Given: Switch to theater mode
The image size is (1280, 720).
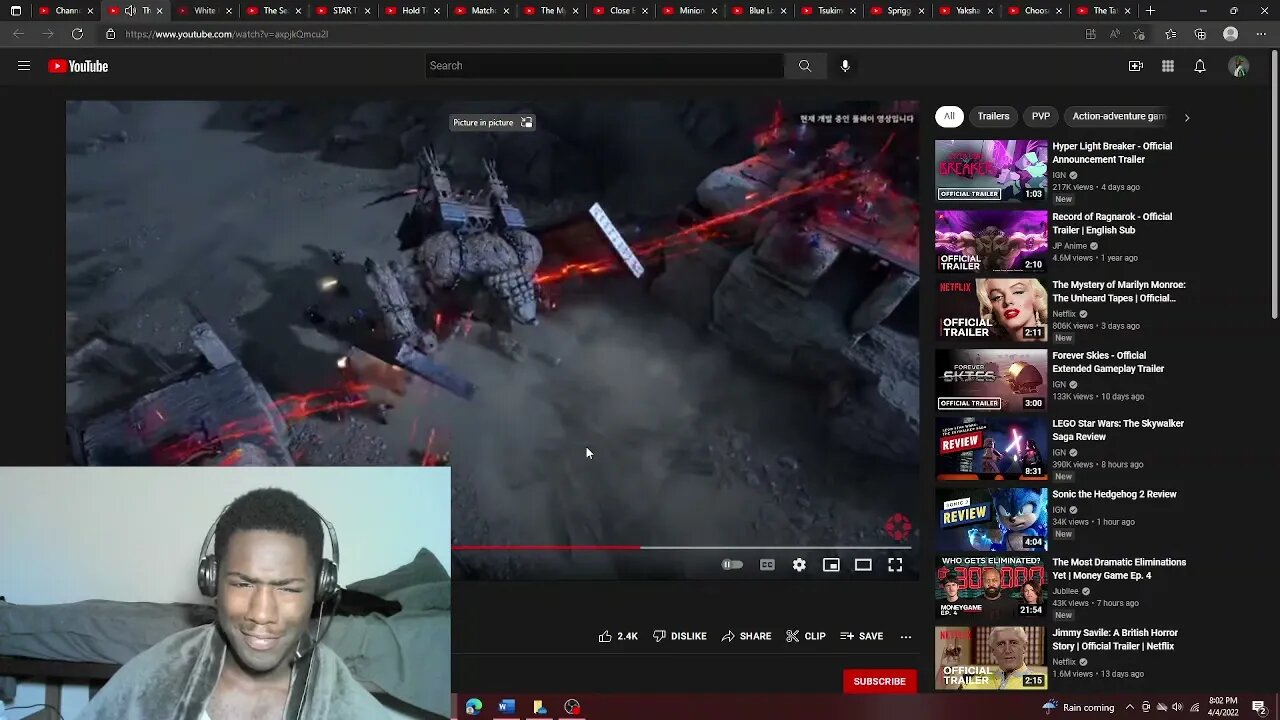Looking at the screenshot, I should (863, 565).
